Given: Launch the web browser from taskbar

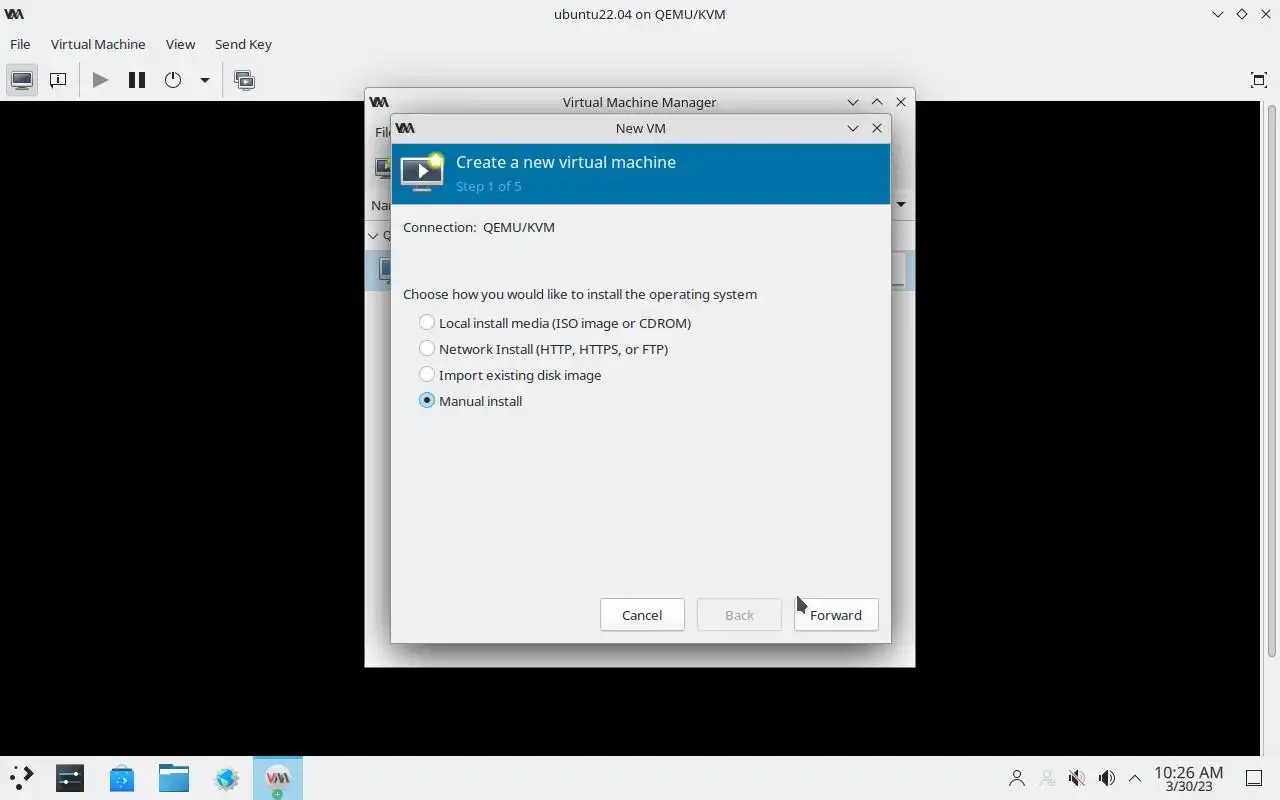Looking at the screenshot, I should [226, 778].
